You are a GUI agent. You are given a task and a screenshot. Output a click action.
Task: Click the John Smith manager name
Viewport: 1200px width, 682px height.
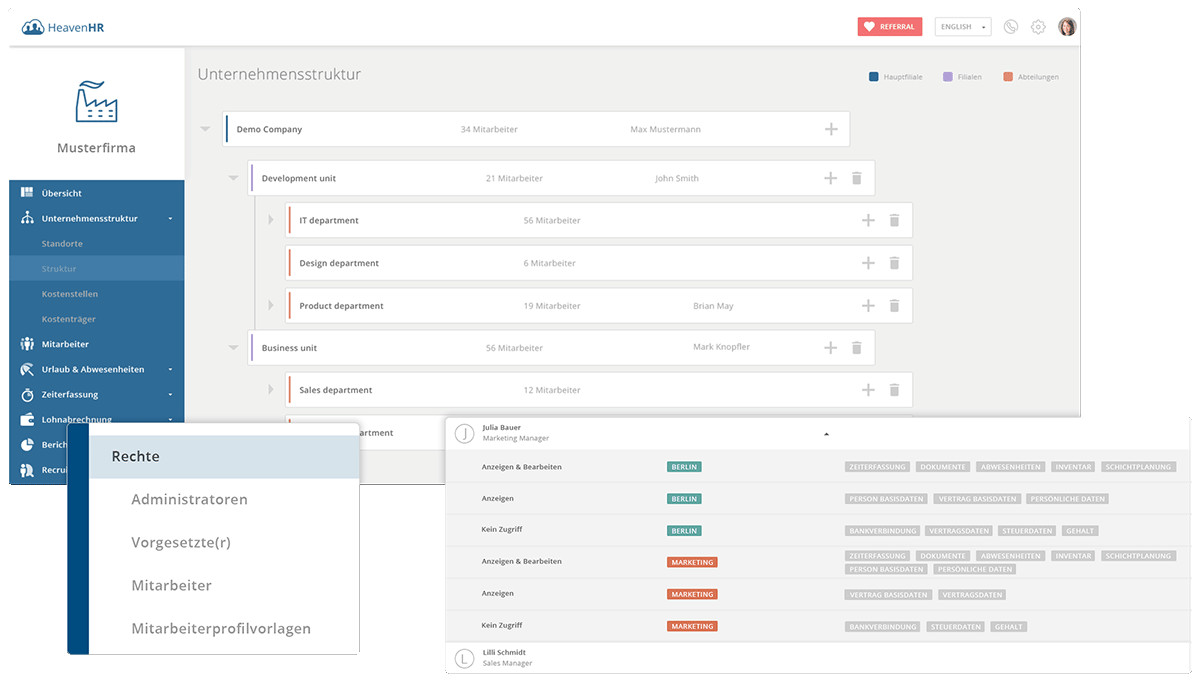coord(677,178)
